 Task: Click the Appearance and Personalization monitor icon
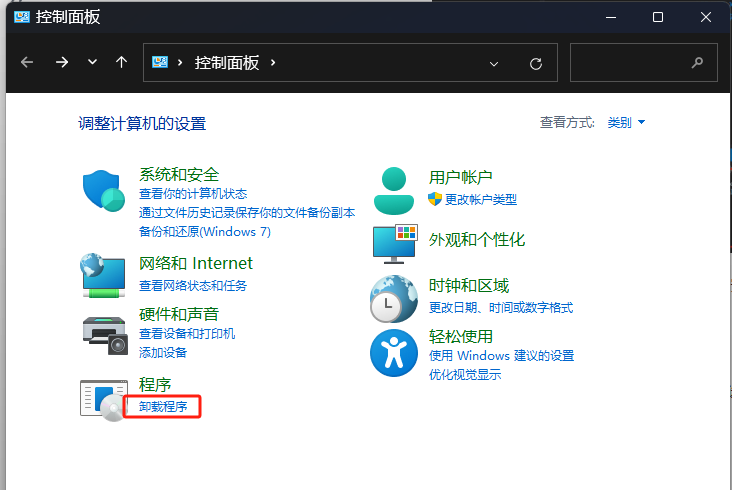pyautogui.click(x=395, y=244)
